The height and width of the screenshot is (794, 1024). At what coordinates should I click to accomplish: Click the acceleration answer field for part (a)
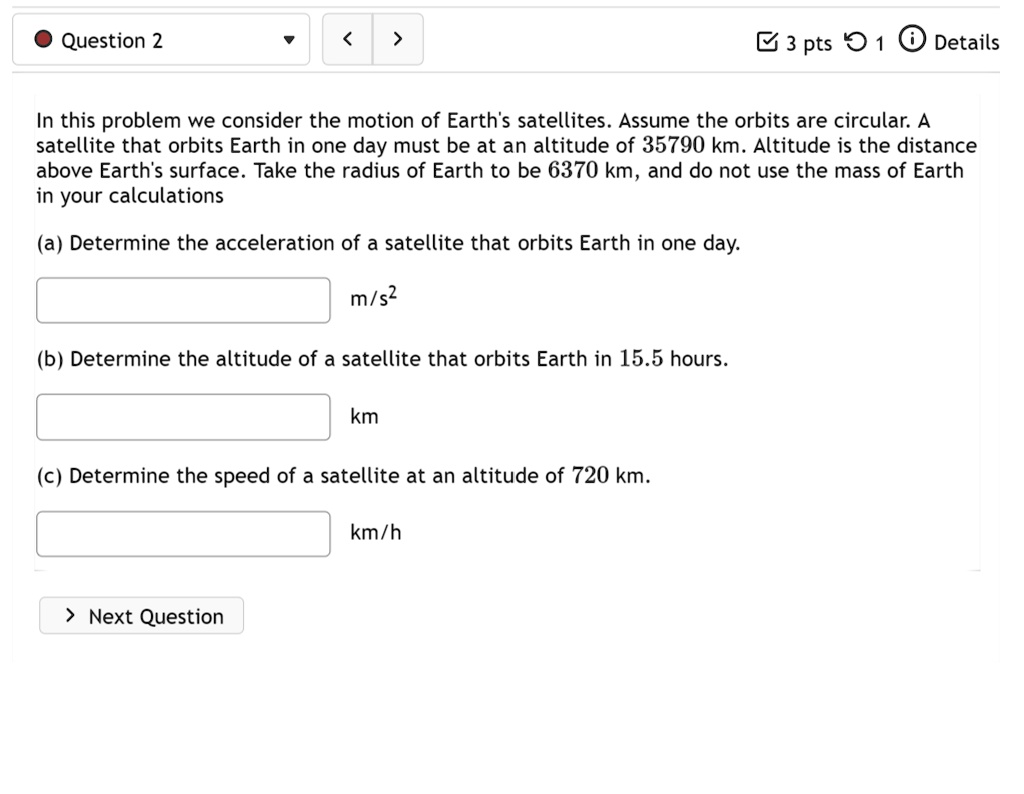(x=183, y=299)
